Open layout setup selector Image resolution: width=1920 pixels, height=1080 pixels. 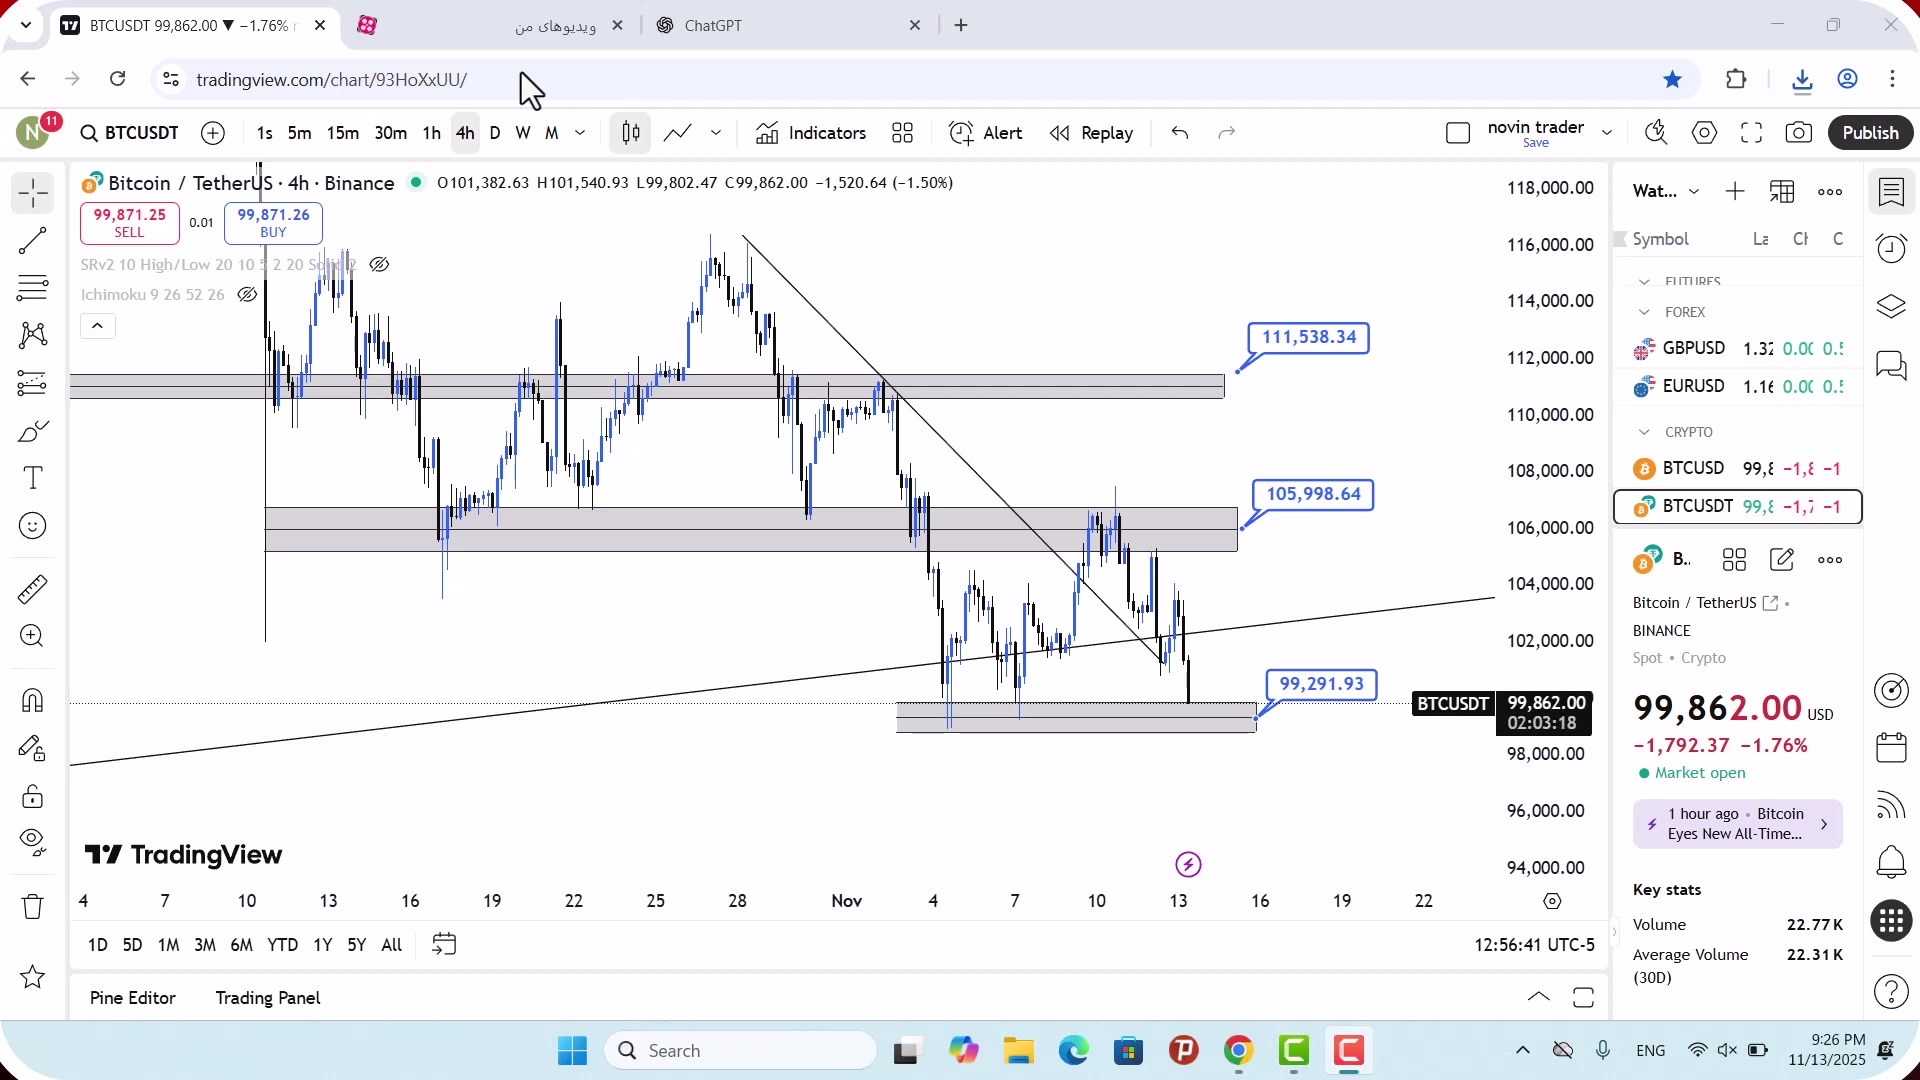1458,133
